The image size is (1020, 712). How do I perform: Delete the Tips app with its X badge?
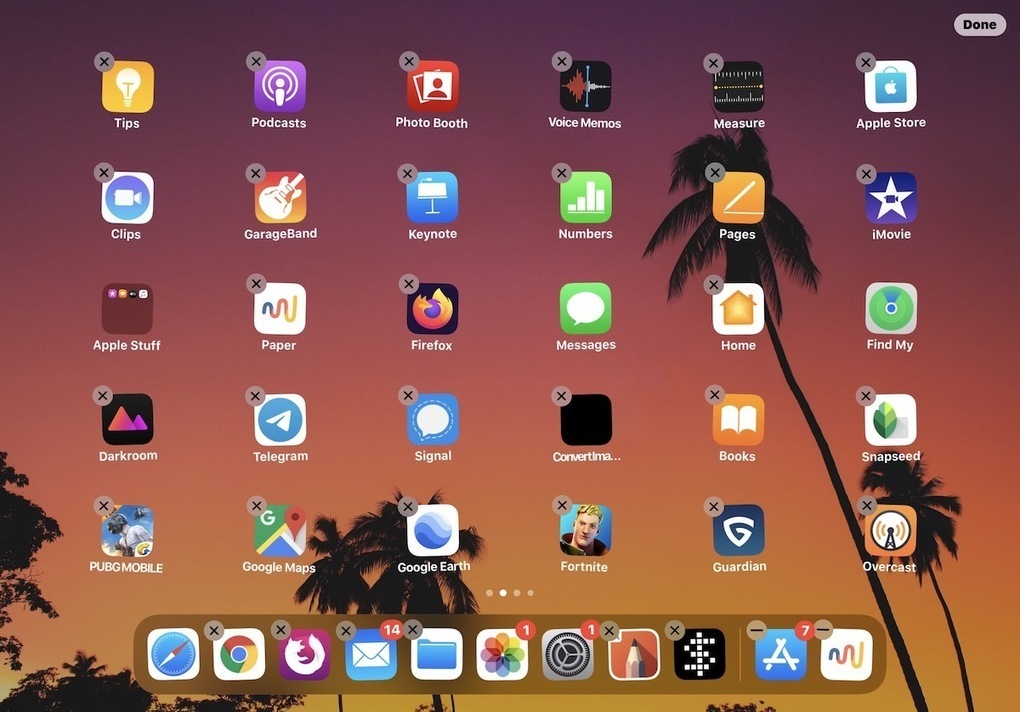click(x=104, y=62)
